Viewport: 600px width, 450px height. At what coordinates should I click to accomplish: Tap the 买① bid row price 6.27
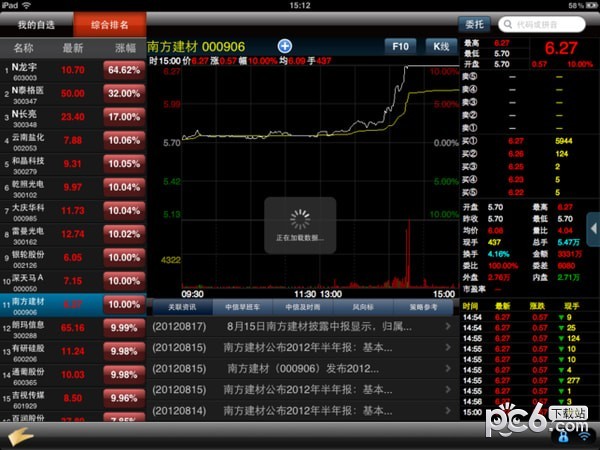pyautogui.click(x=515, y=141)
